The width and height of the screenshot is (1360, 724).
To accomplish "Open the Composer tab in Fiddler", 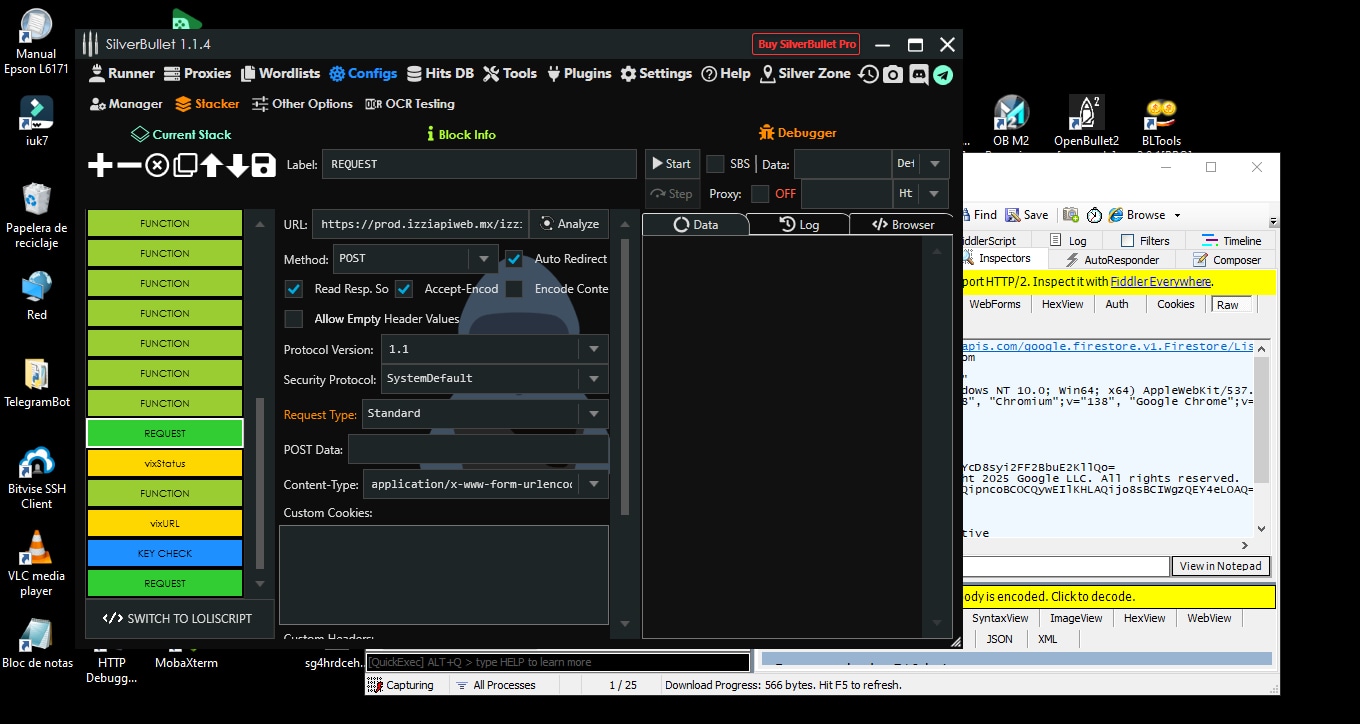I will click(1227, 260).
